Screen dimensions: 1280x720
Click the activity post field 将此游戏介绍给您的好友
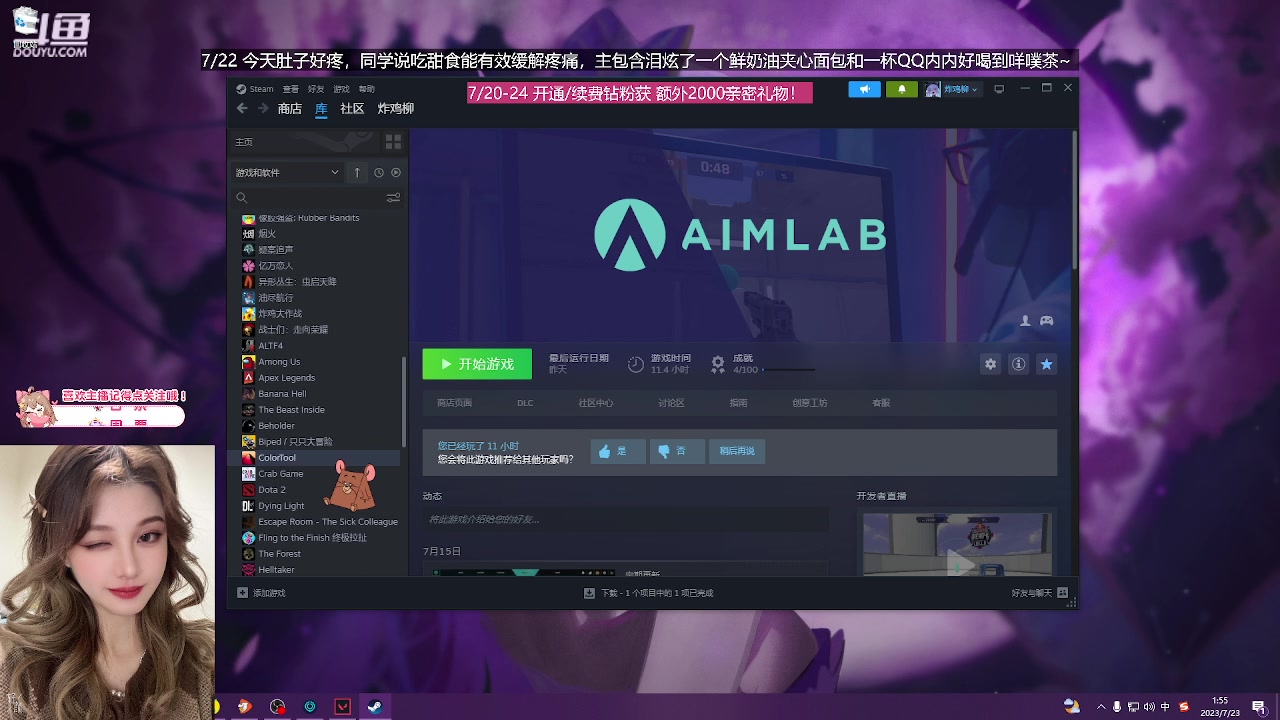[625, 519]
